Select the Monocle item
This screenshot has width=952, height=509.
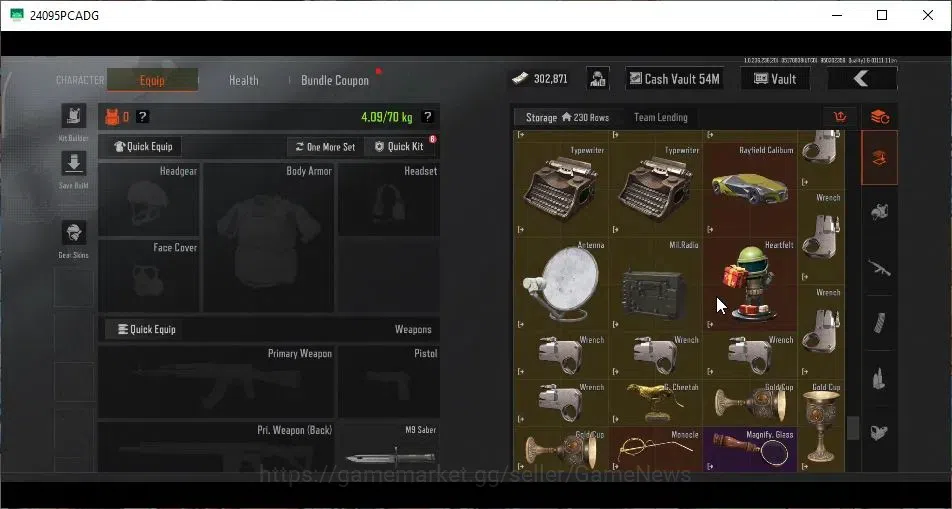[656, 449]
